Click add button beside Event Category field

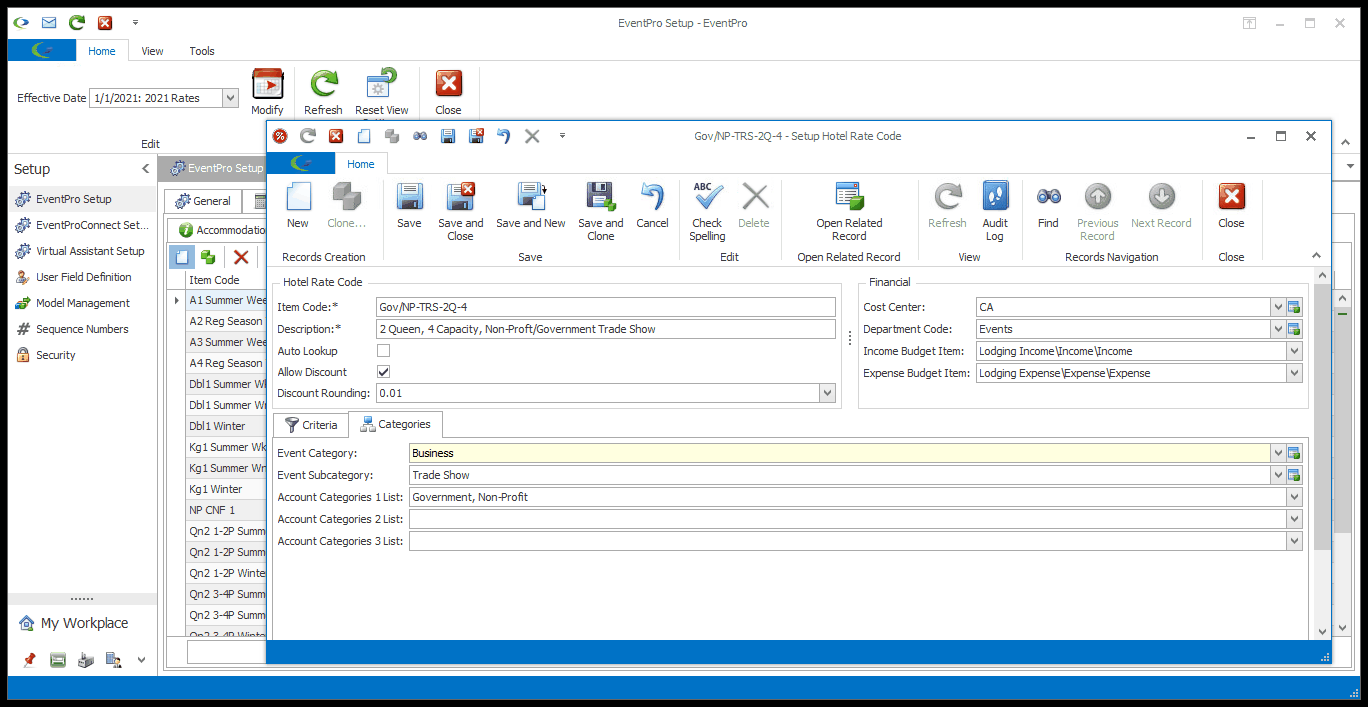click(1294, 453)
